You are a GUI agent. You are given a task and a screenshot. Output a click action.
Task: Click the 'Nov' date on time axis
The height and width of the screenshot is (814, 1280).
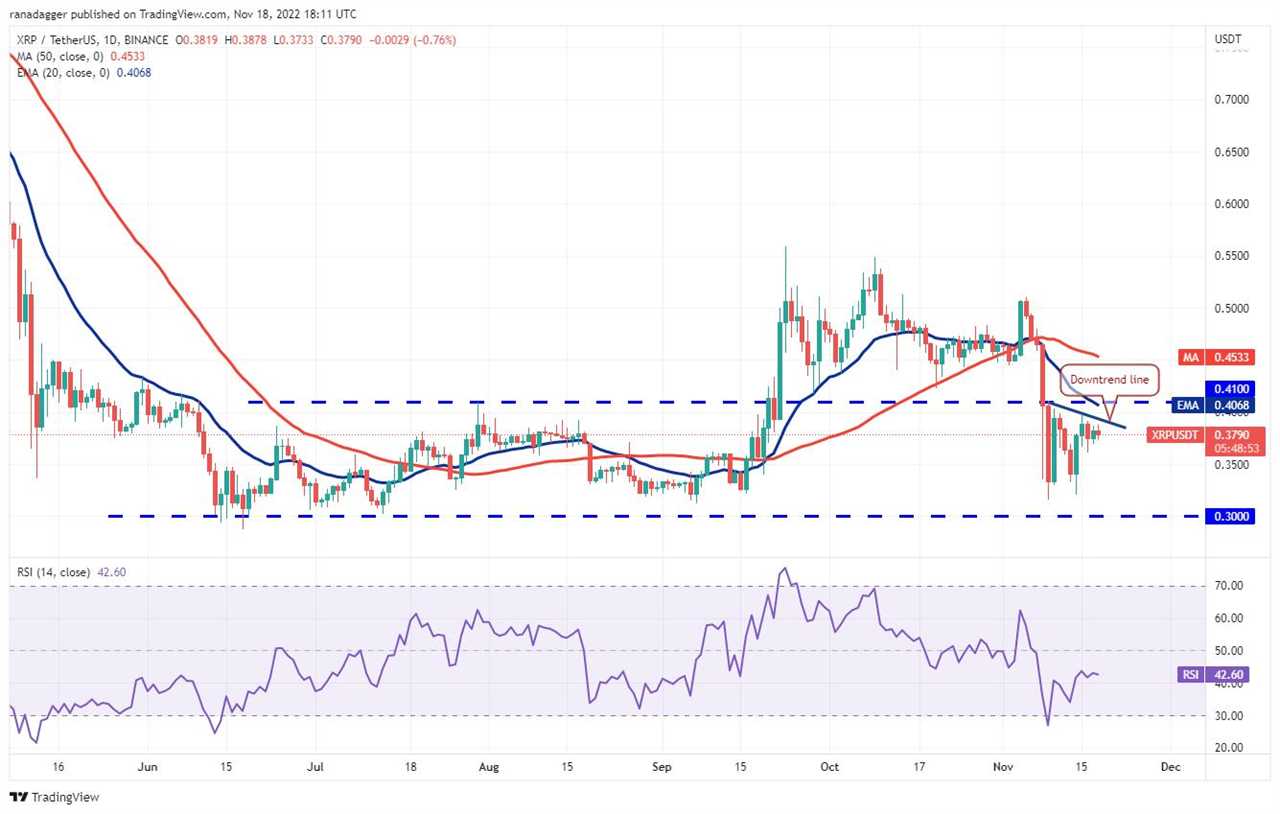point(1004,767)
